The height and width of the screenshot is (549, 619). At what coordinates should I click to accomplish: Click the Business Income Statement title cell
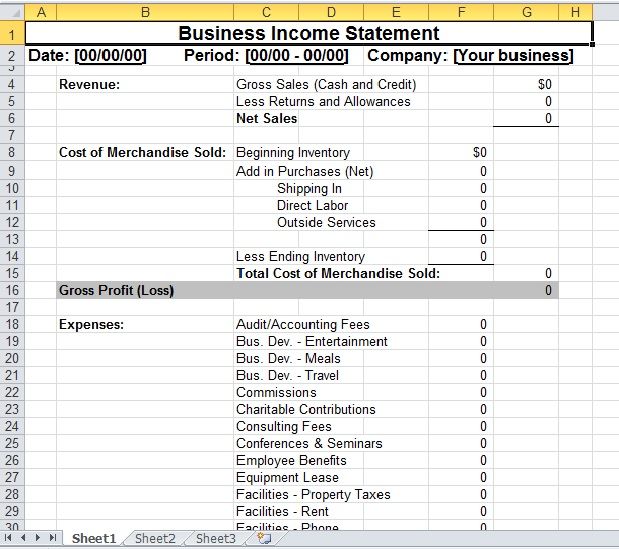click(x=309, y=33)
